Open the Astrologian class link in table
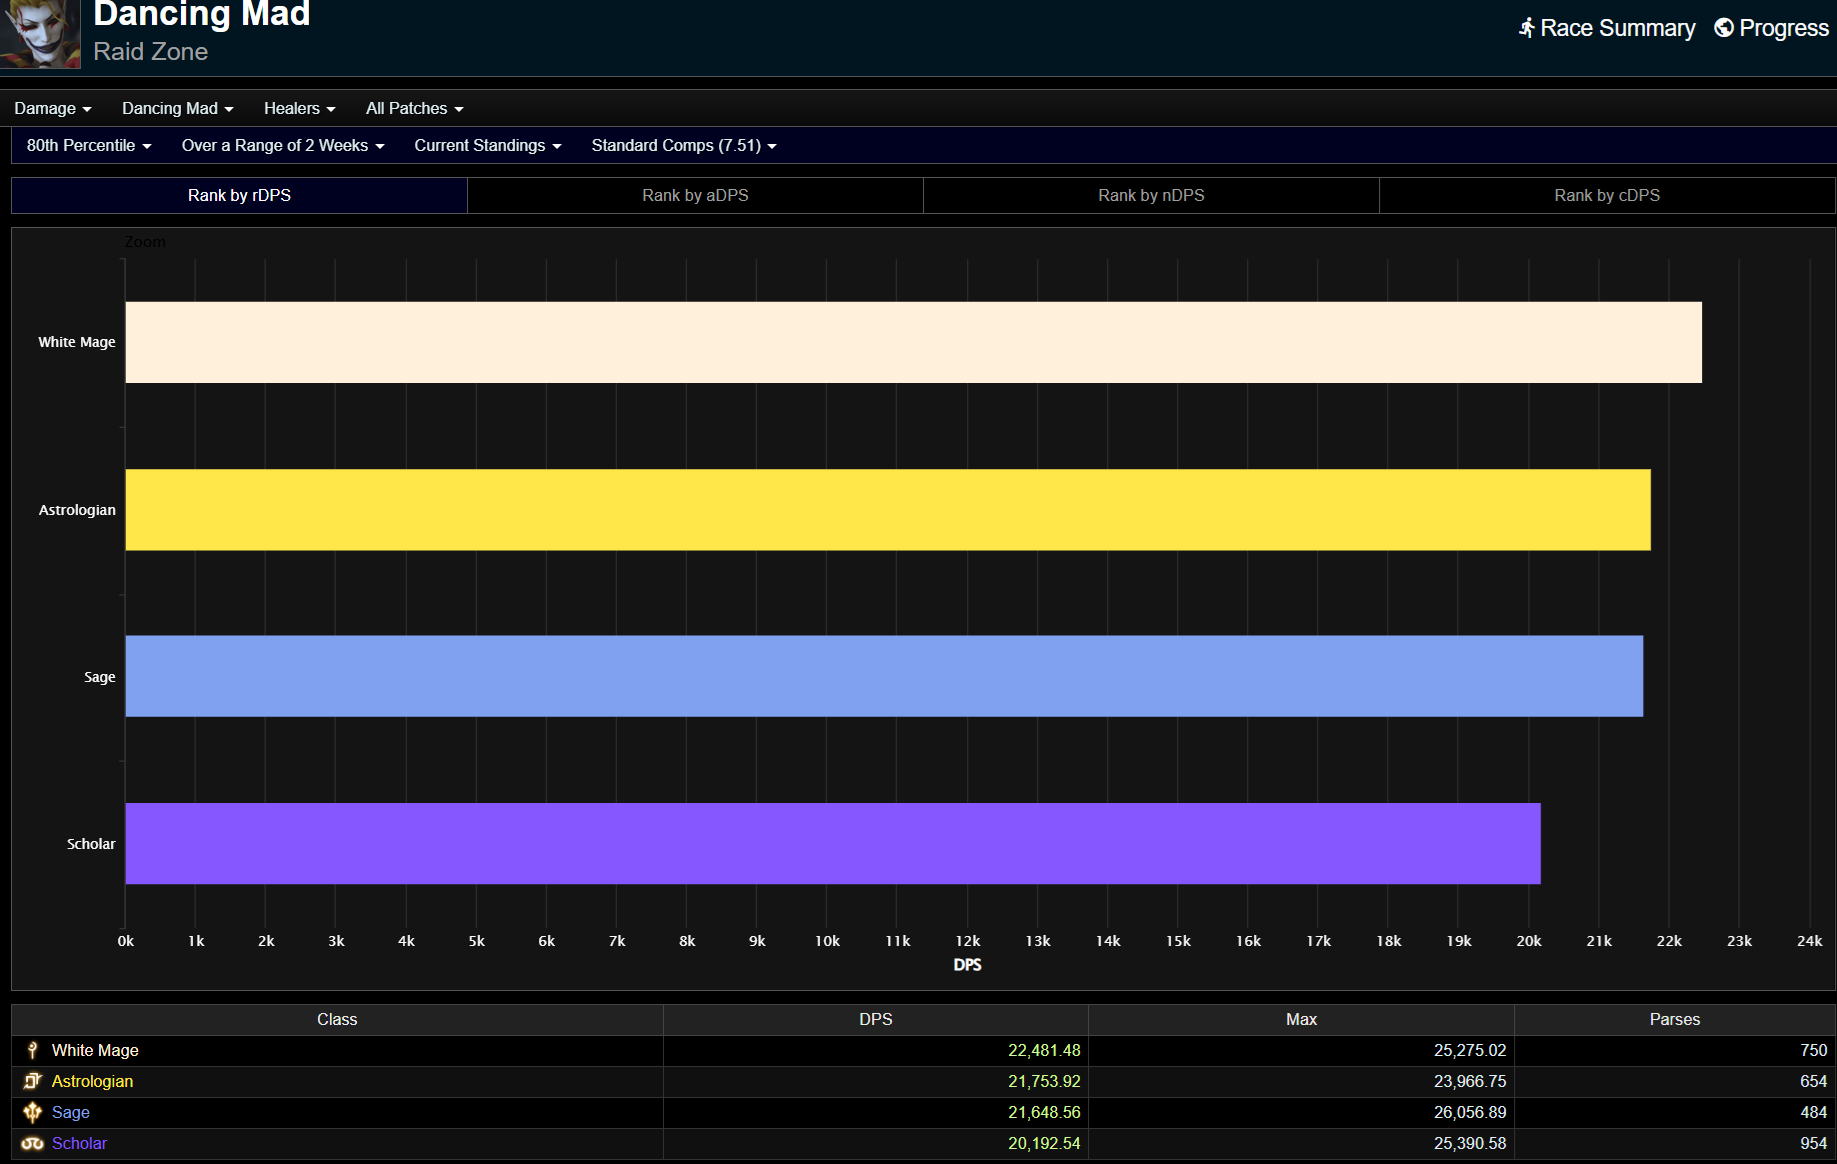This screenshot has height=1164, width=1837. coord(92,1081)
